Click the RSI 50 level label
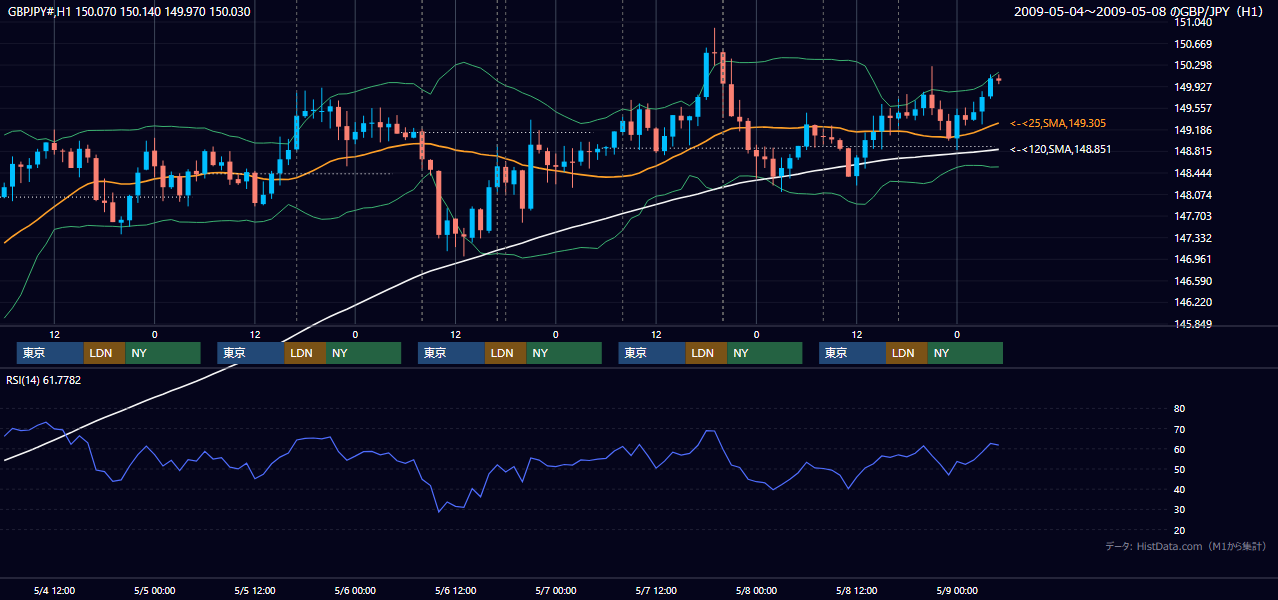This screenshot has width=1278, height=600. pyautogui.click(x=1180, y=469)
